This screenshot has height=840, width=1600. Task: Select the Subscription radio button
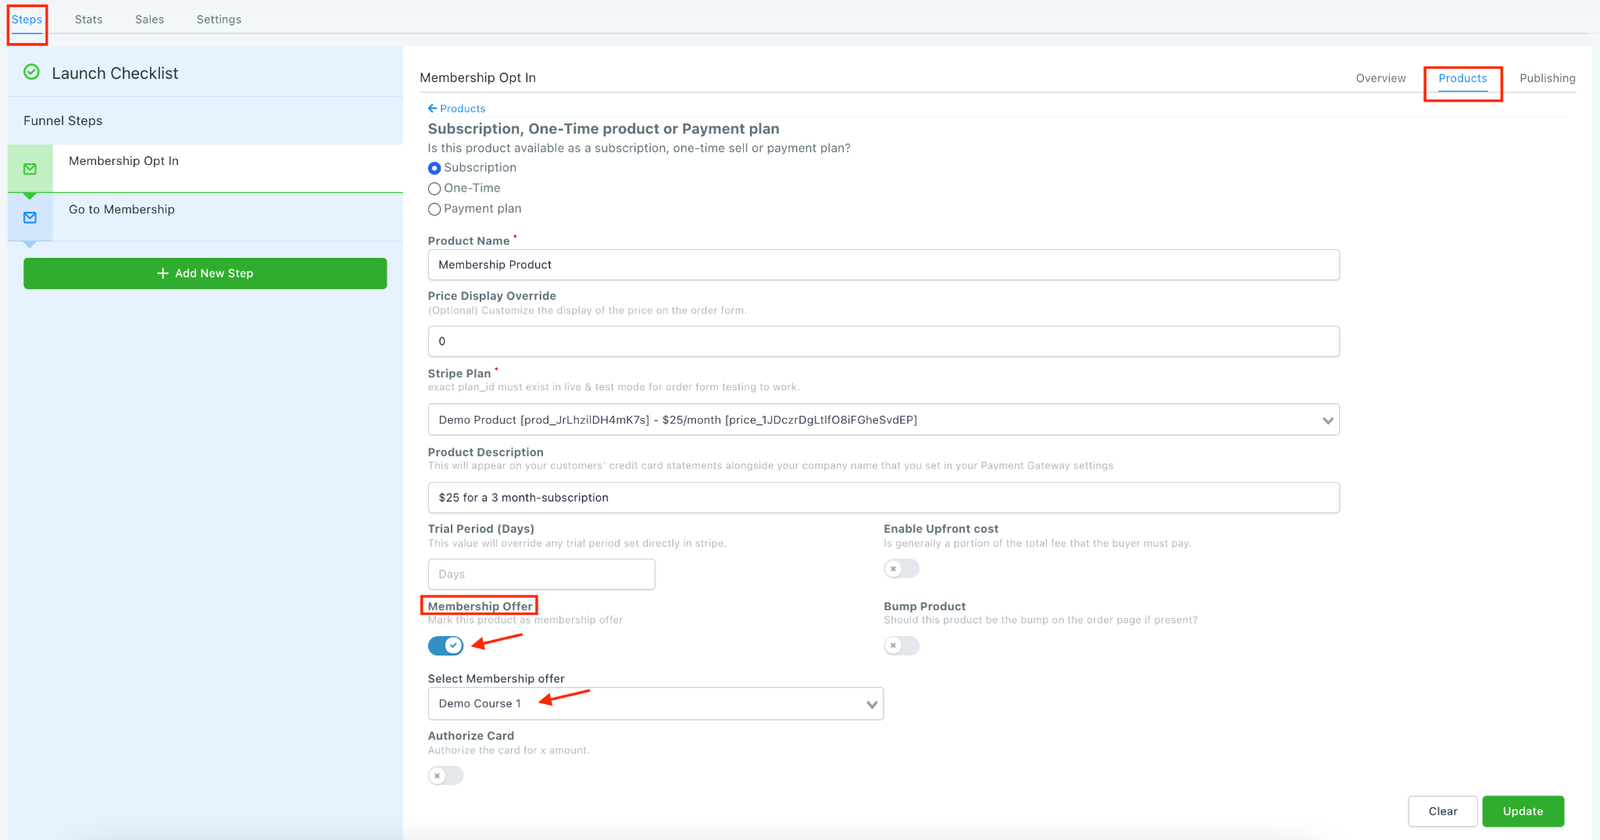(x=434, y=168)
